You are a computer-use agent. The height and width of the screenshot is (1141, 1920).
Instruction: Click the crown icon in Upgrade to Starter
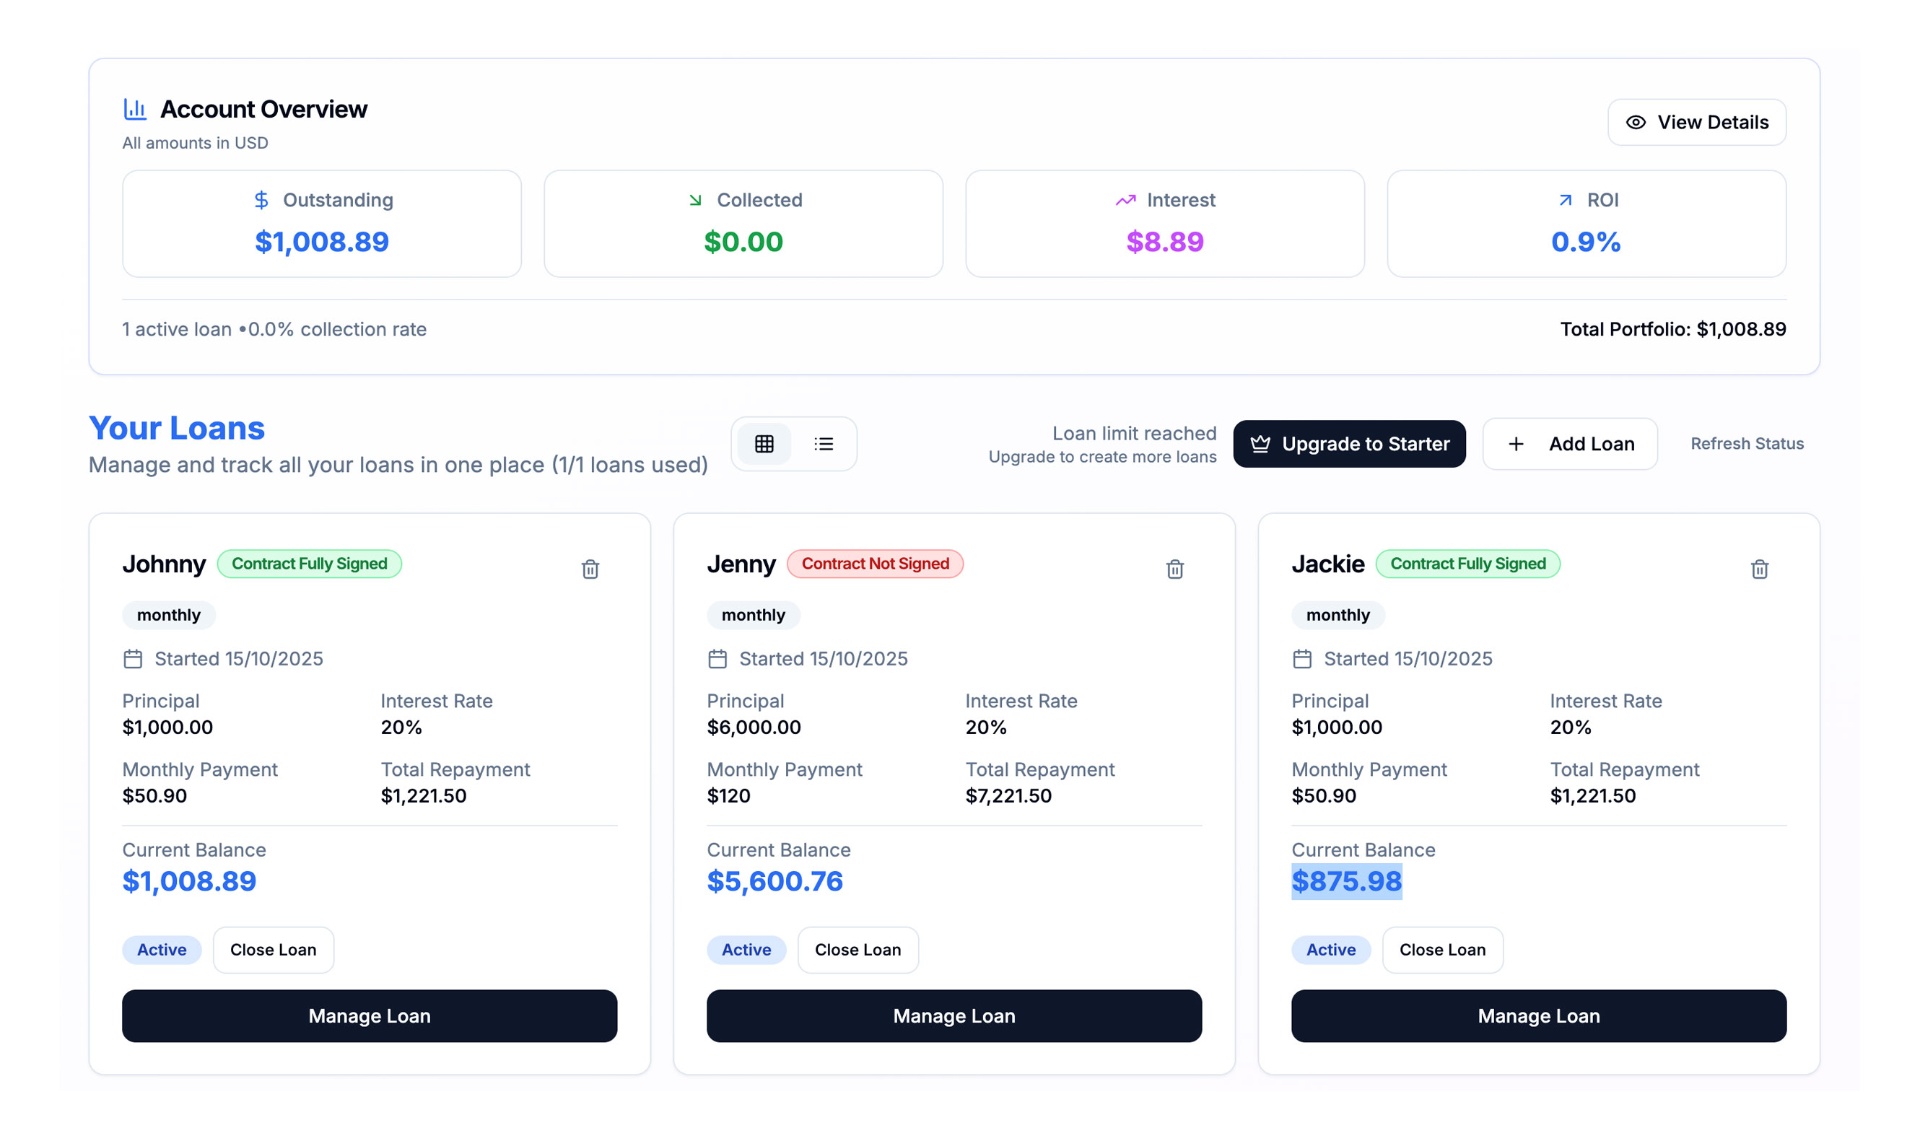coord(1260,443)
